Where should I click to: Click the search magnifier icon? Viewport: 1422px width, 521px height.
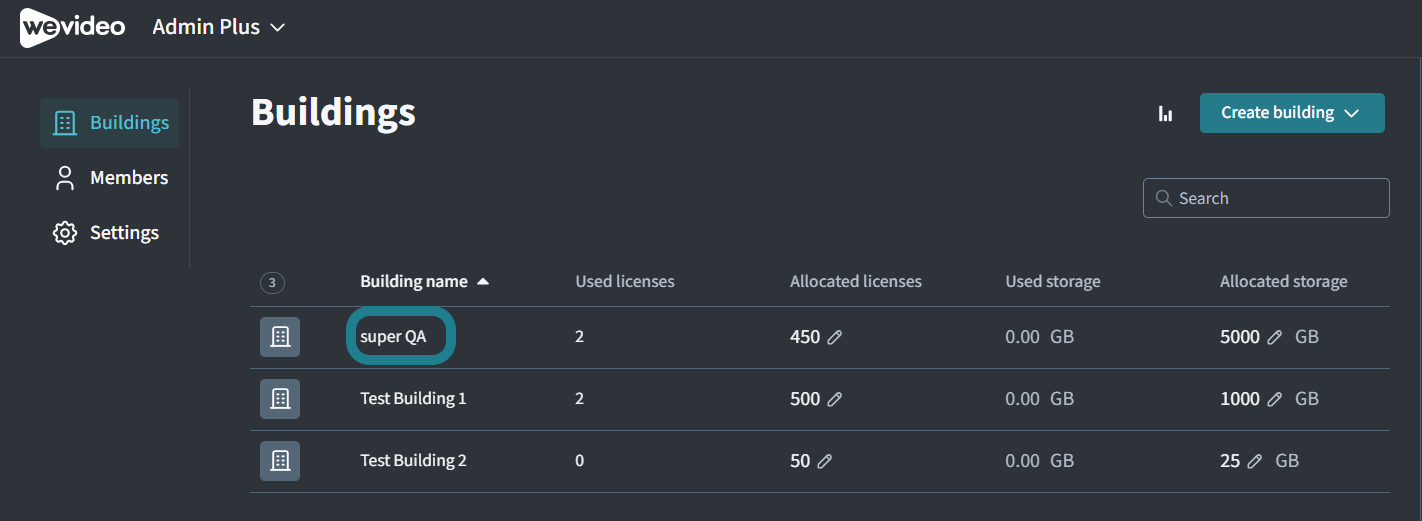[1163, 198]
